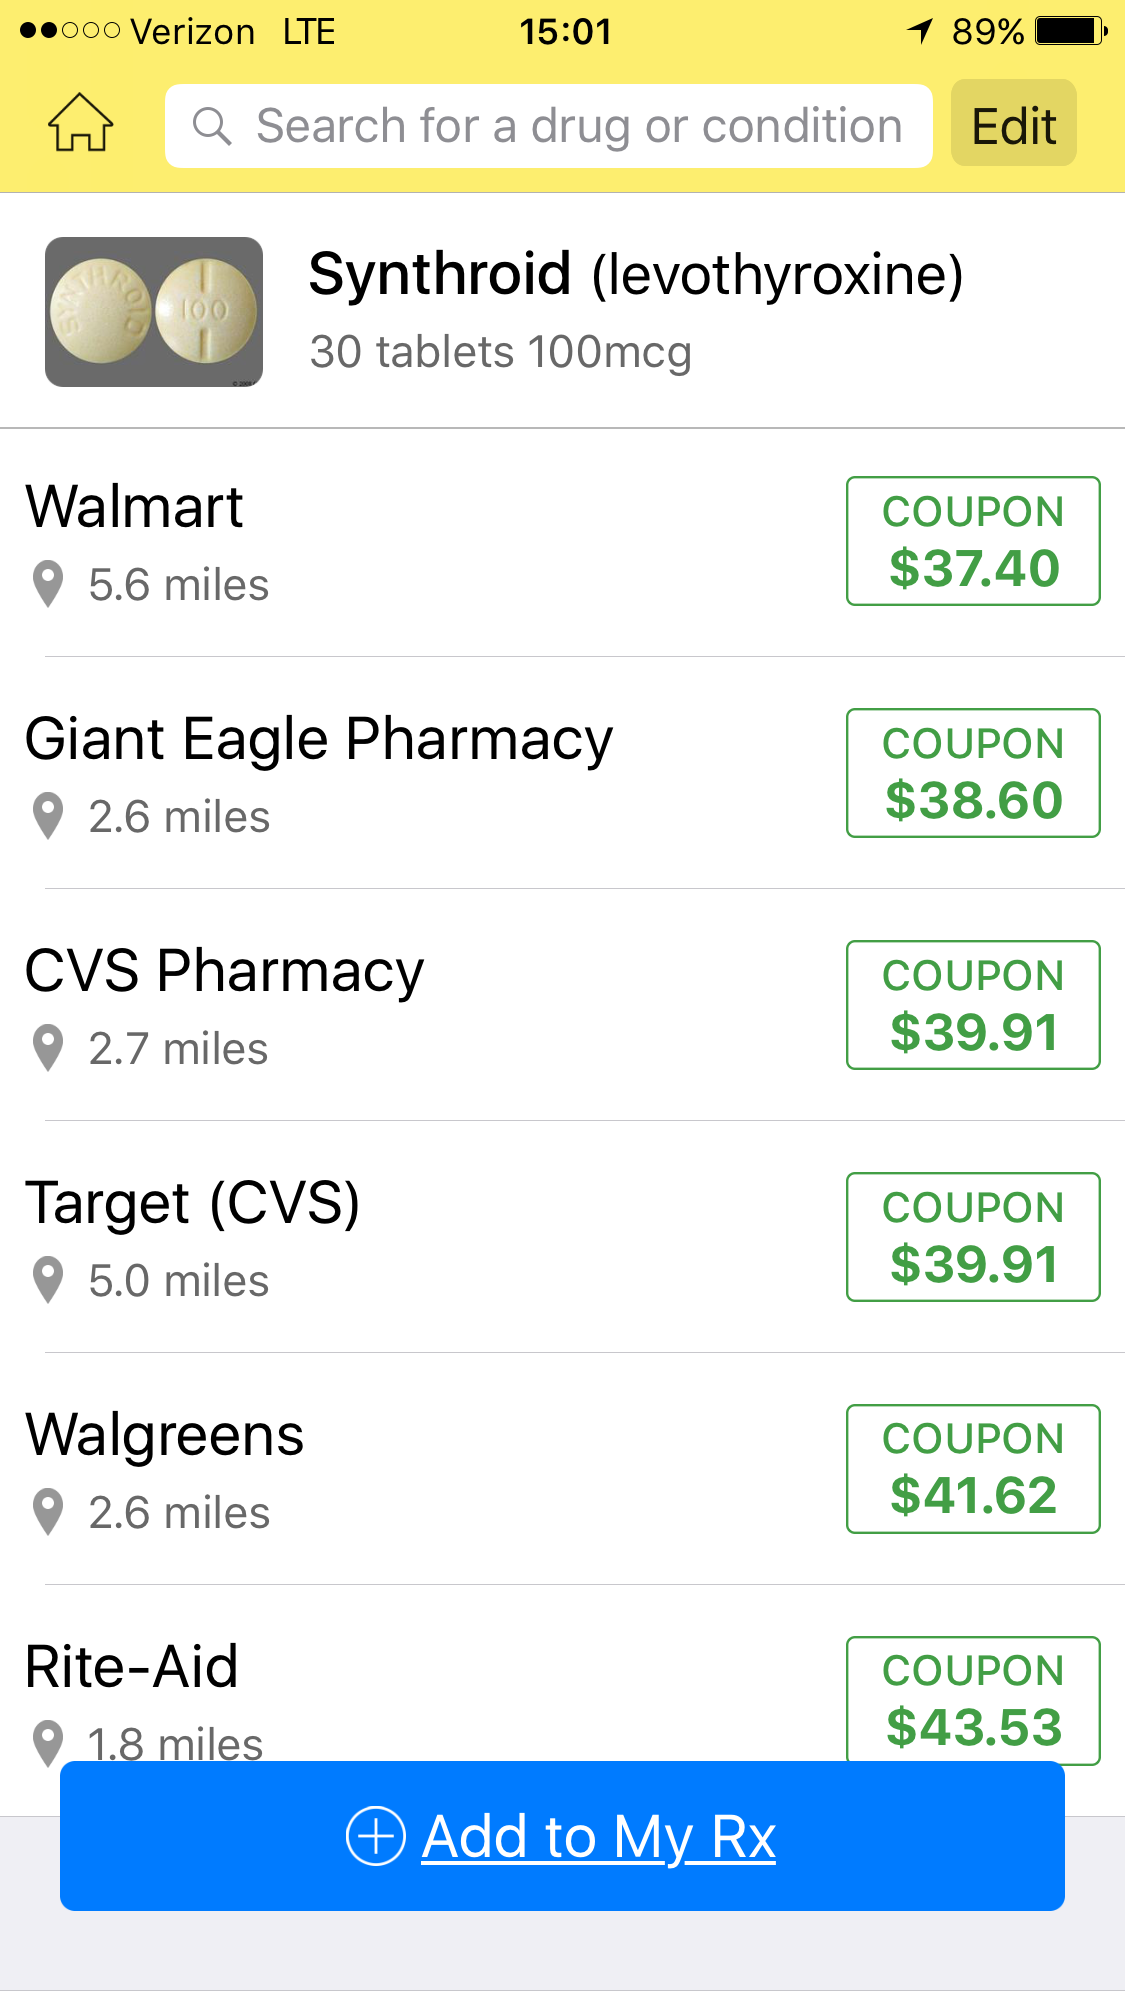Open the Rite-Aid $43.53 coupon
Screen dimensions: 1125x2001
tap(973, 1700)
